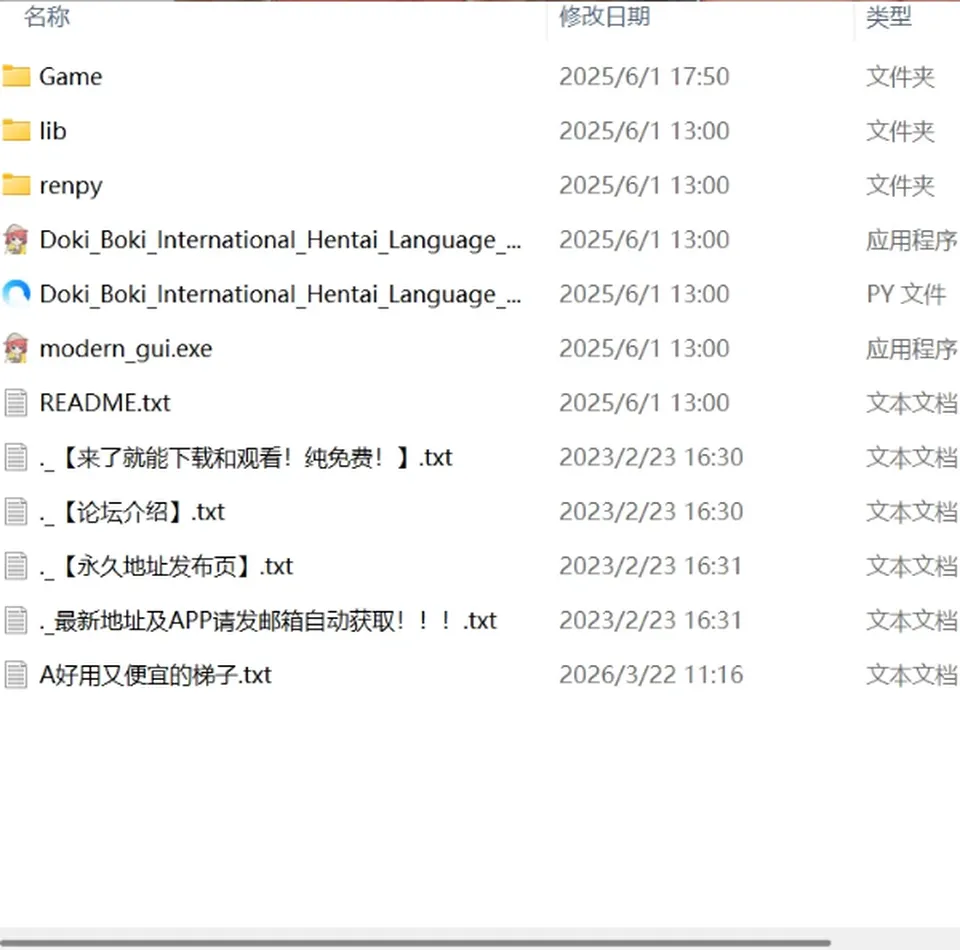This screenshot has width=960, height=950.
Task: Click the icon of A好用又便宜的梯子.txt
Action: tap(16, 675)
